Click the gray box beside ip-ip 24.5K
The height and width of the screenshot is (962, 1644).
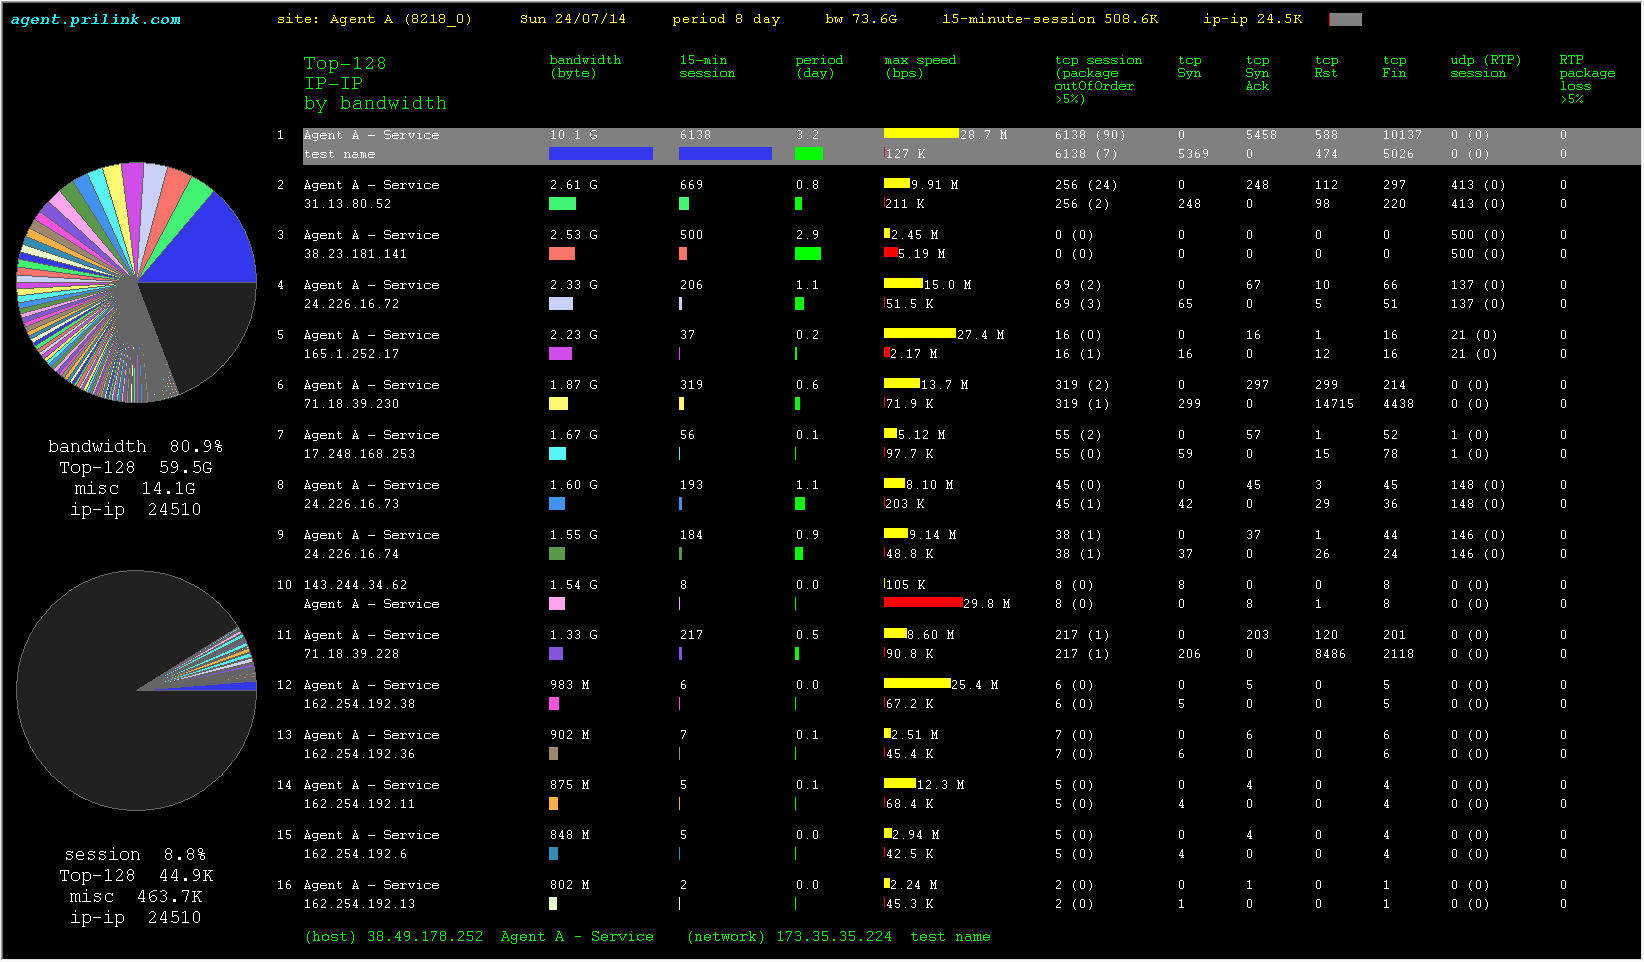point(1345,19)
